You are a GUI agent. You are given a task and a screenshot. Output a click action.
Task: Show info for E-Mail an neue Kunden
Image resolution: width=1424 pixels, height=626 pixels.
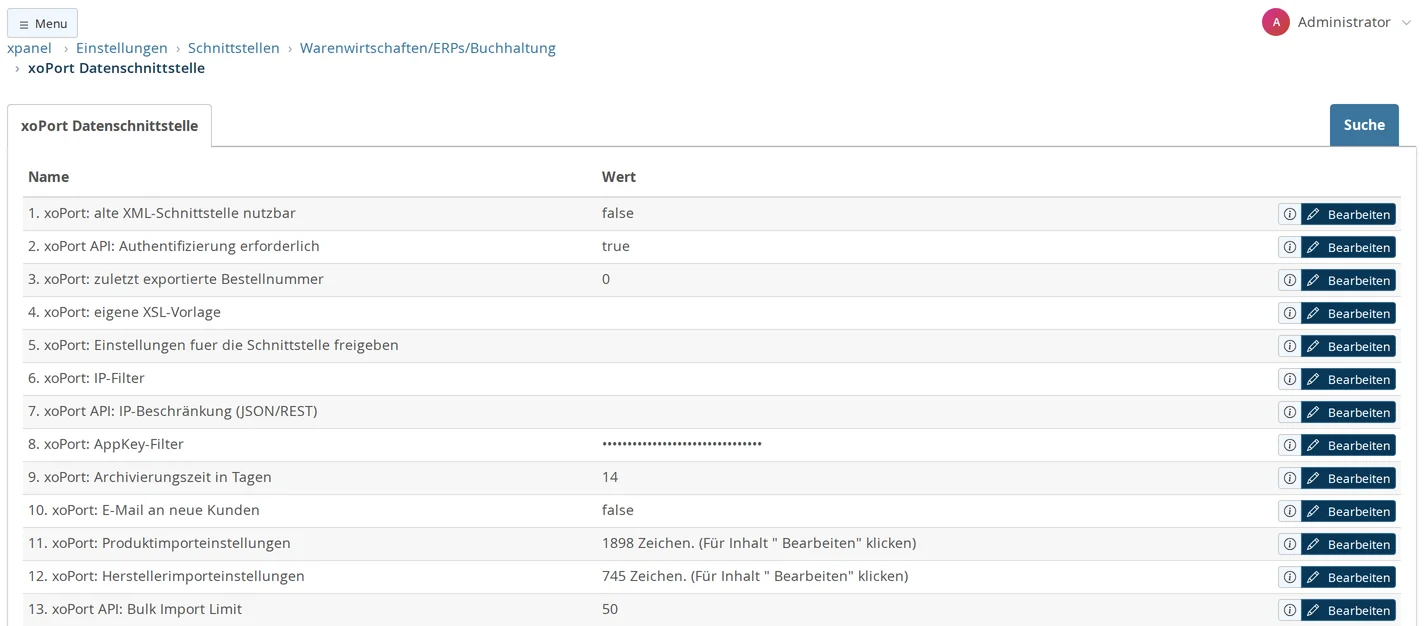[1289, 511]
